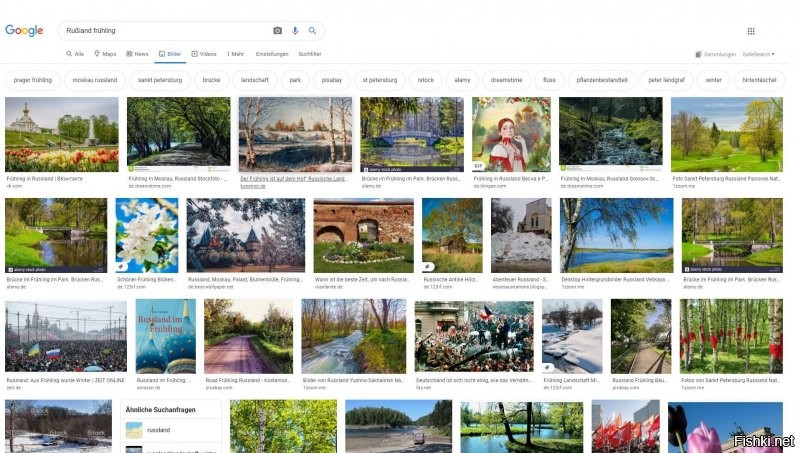Screen dimensions: 800x453
Task: Open the red brick wall thumbnail
Action: pos(364,236)
